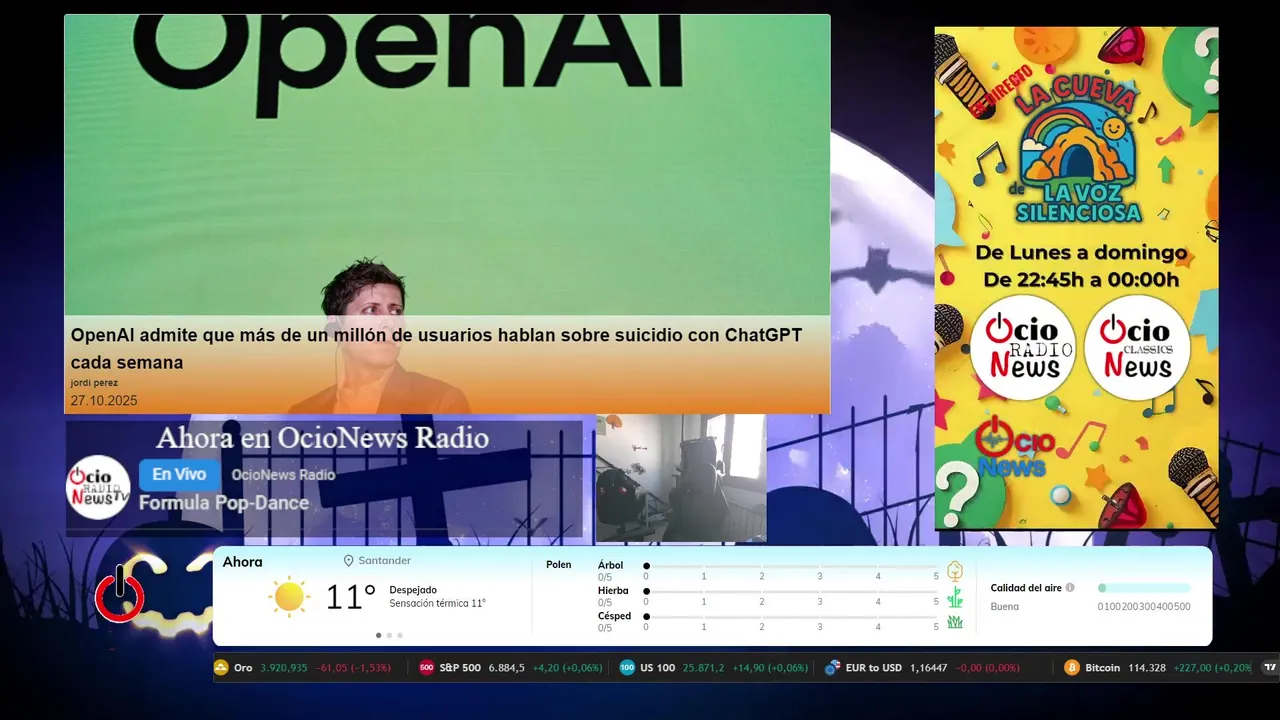The width and height of the screenshot is (1280, 720).
Task: Click the S&P 500 ticker icon
Action: 427,667
